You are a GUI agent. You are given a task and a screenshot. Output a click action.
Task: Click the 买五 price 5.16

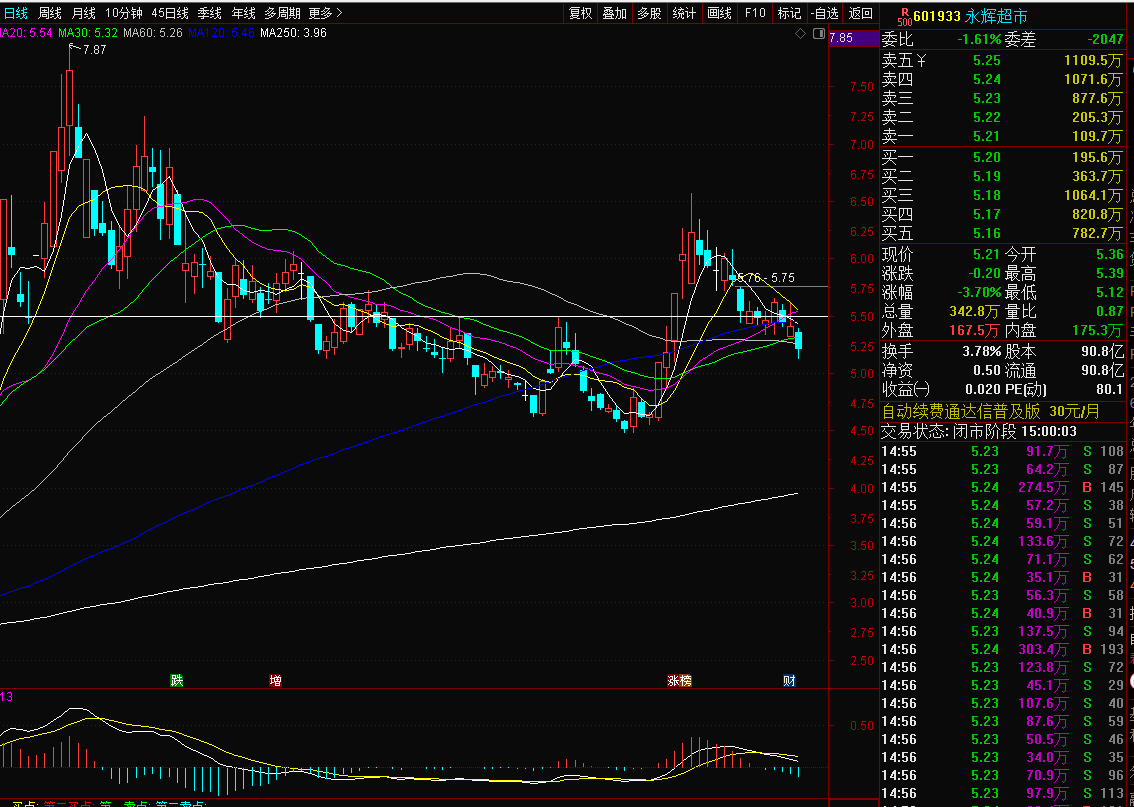tap(986, 234)
